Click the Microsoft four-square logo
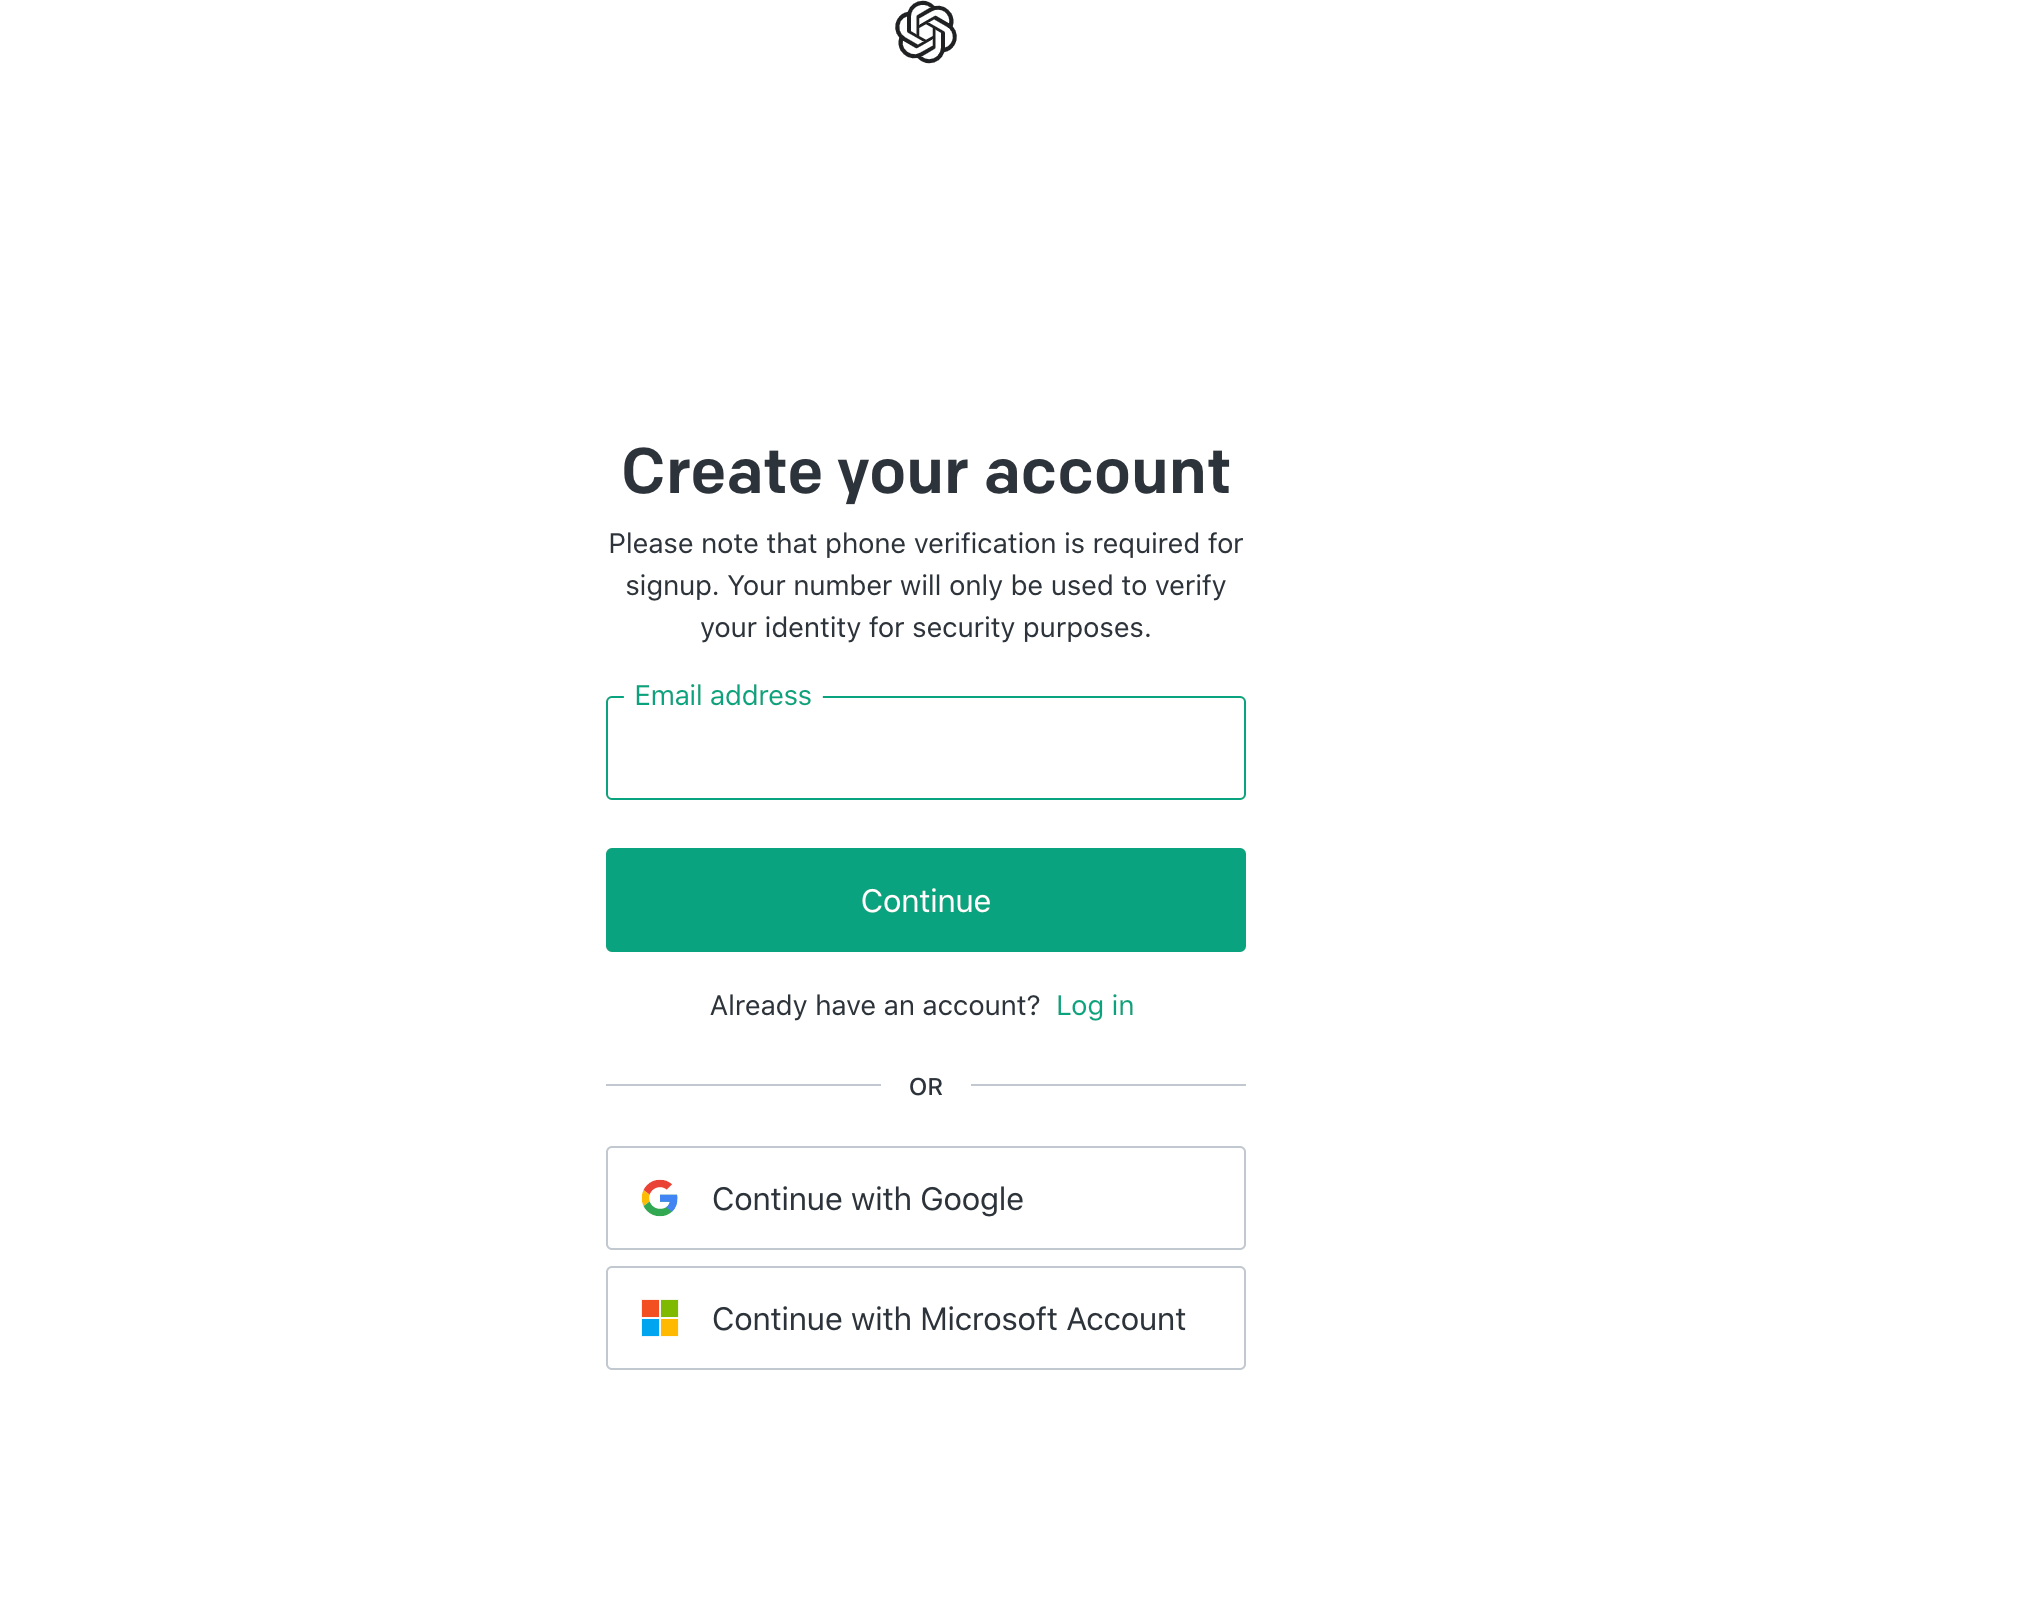 [x=660, y=1318]
